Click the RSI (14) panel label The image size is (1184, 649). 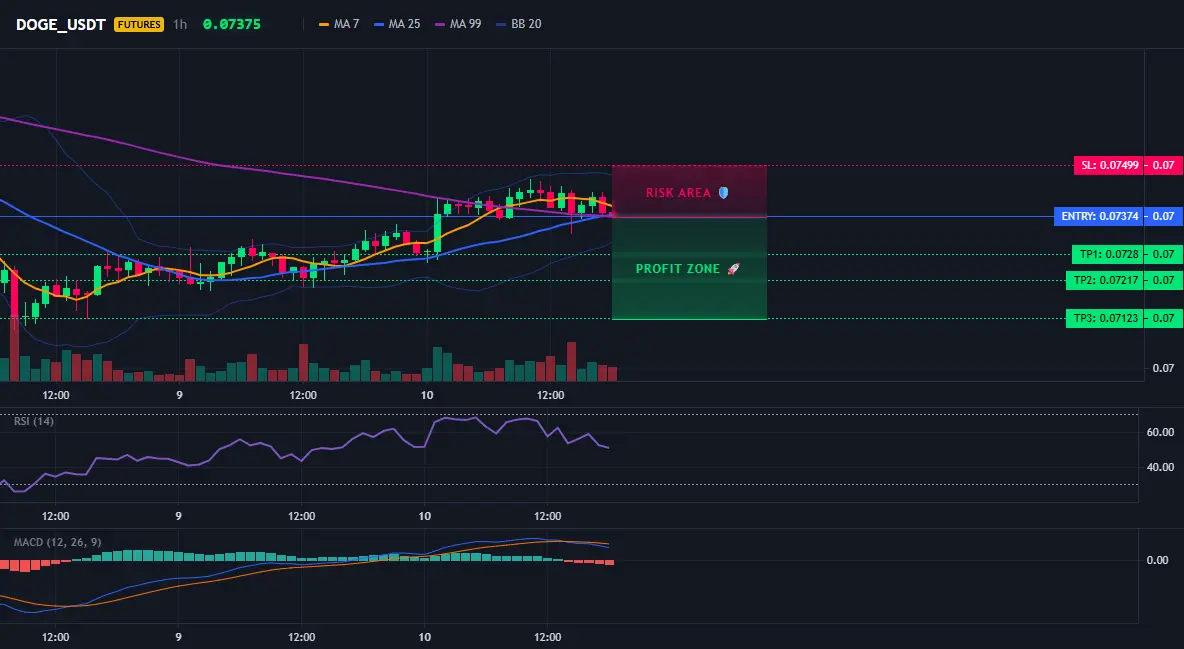tap(34, 421)
